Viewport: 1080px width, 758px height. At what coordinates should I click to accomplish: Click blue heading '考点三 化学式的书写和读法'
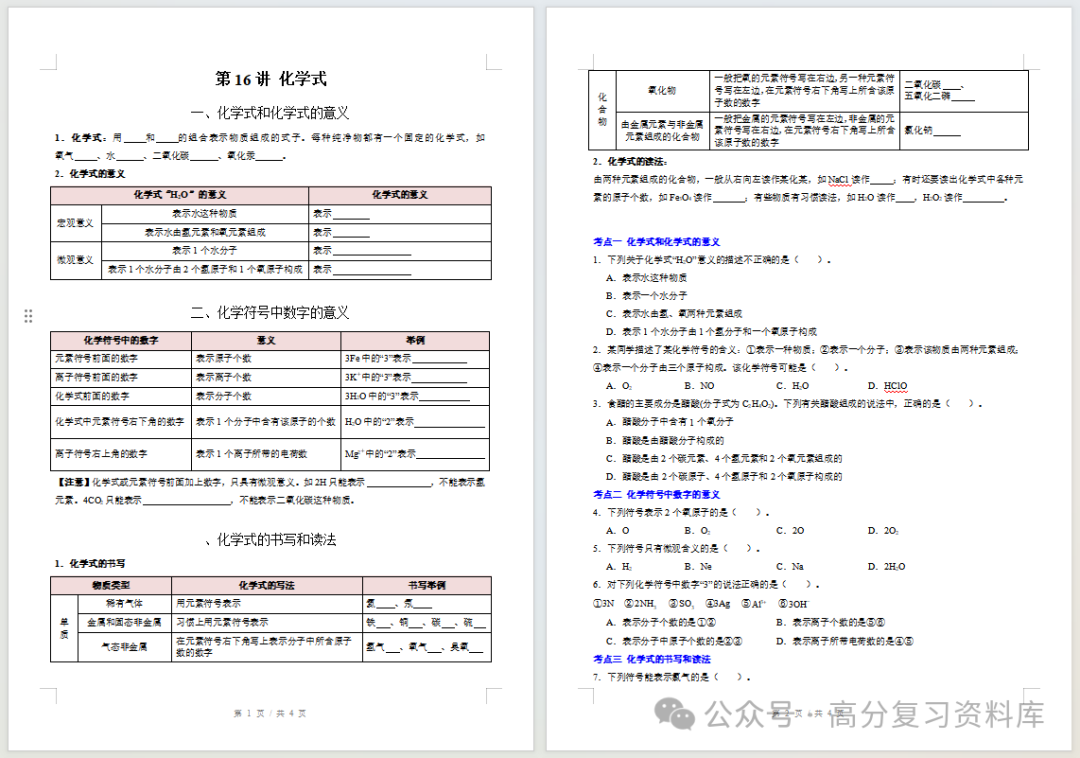[x=652, y=659]
